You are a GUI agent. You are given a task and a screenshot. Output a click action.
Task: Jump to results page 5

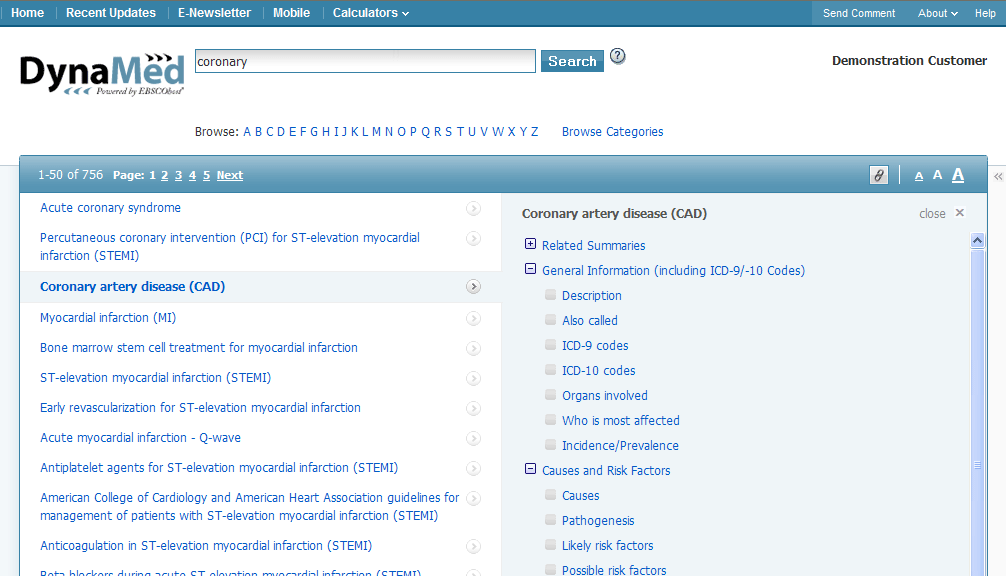(x=207, y=175)
